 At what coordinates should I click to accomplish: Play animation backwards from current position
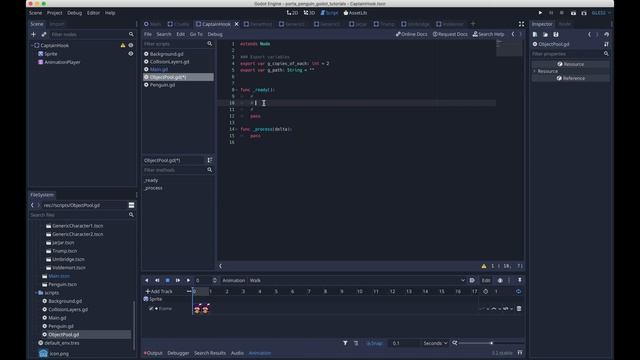[147, 280]
